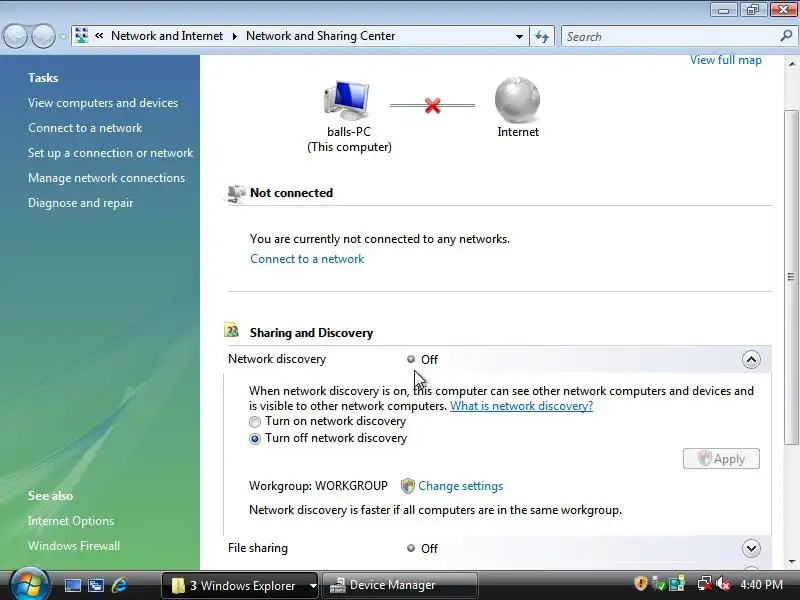The image size is (800, 600).
Task: Go back with the Back arrow button
Action: (x=15, y=36)
